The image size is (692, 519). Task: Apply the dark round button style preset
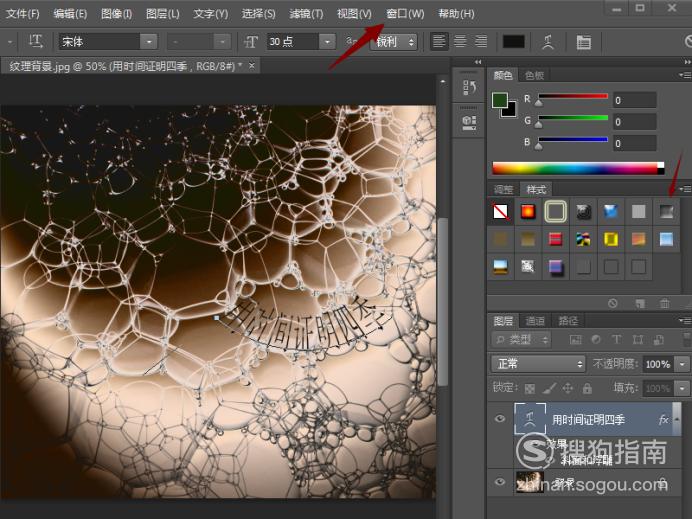coord(583,212)
